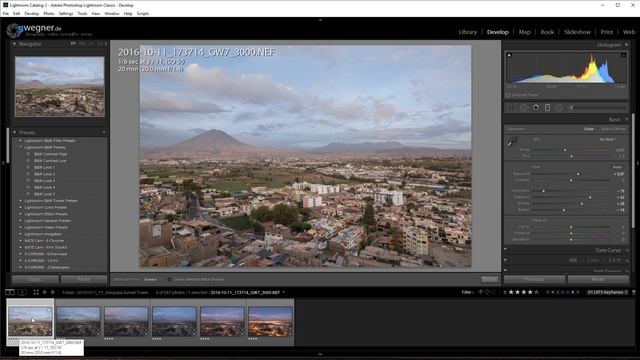640x360 pixels.
Task: Open filename dropdown in filmstrip path bar
Action: pyautogui.click(x=284, y=292)
